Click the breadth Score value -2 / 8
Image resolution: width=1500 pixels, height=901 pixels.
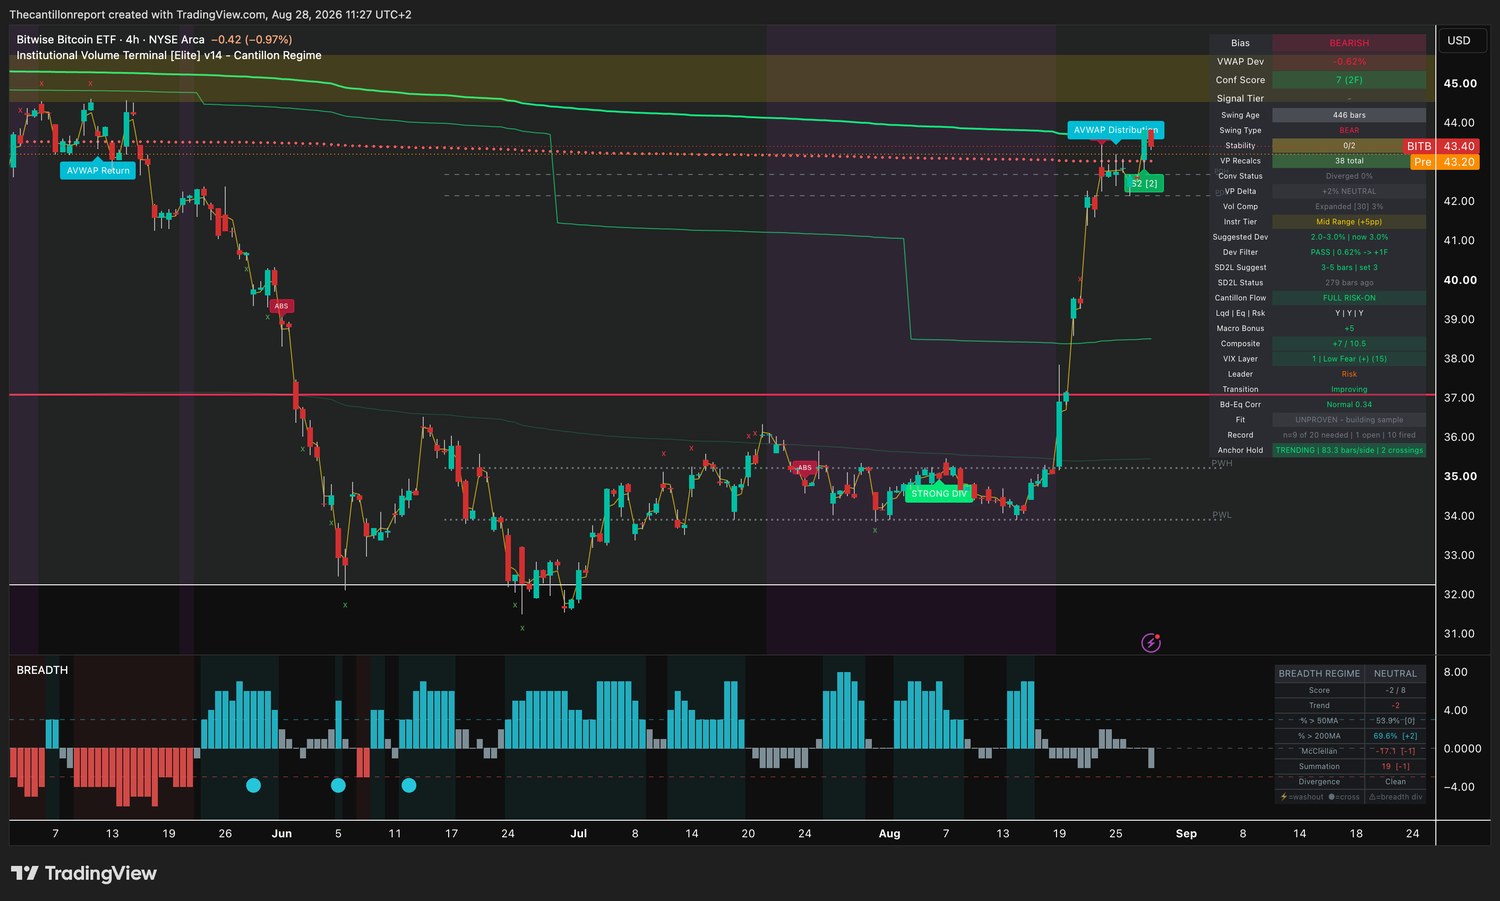(1395, 690)
